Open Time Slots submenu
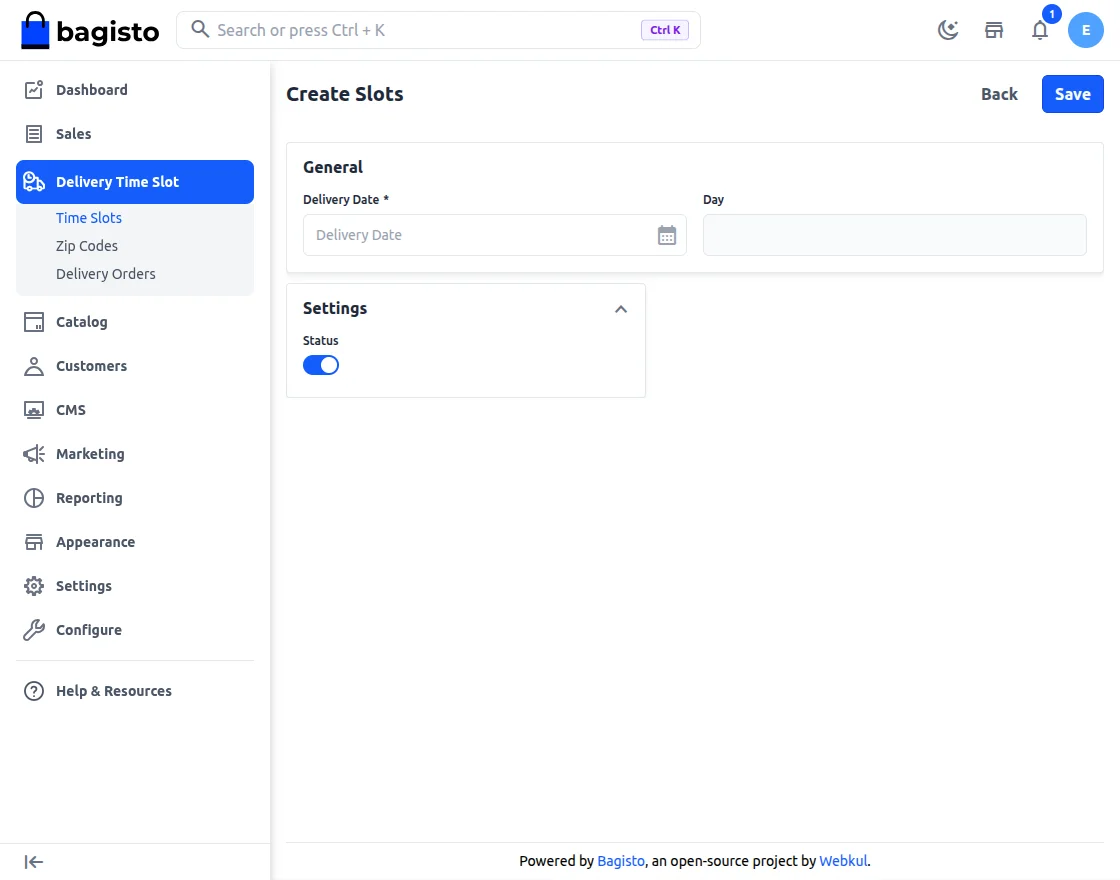Screen dimensions: 1120x880 click(89, 218)
